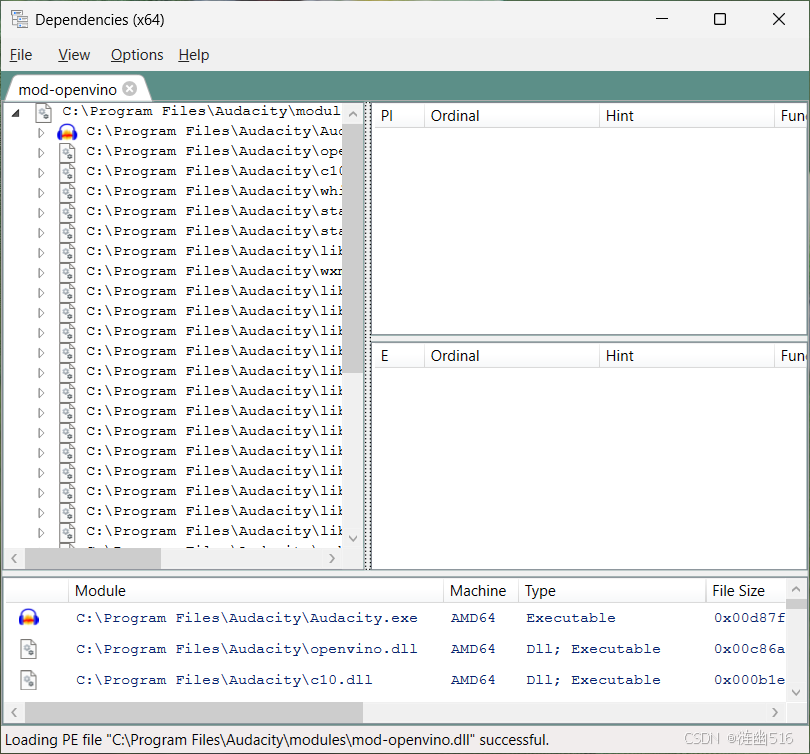Open the Options menu
Image resolution: width=810 pixels, height=754 pixels.
pos(137,55)
